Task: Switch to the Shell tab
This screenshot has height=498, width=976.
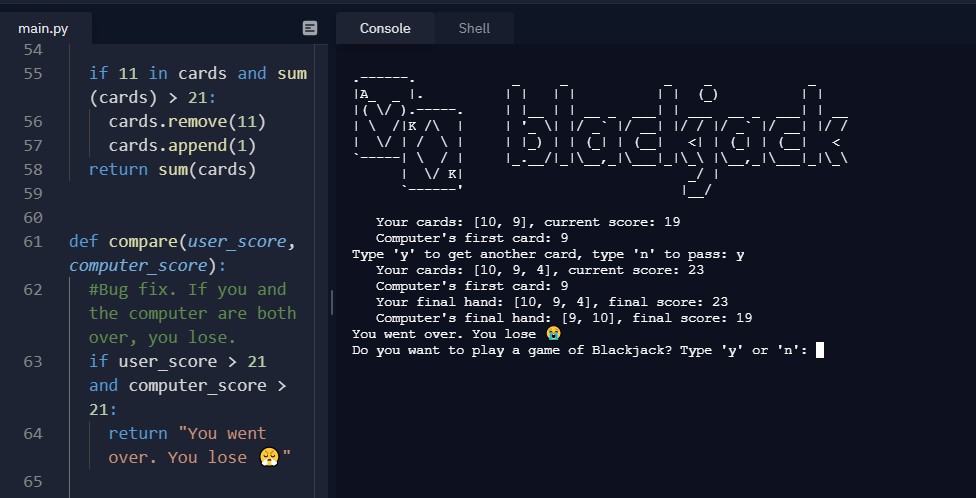Action: (x=474, y=29)
